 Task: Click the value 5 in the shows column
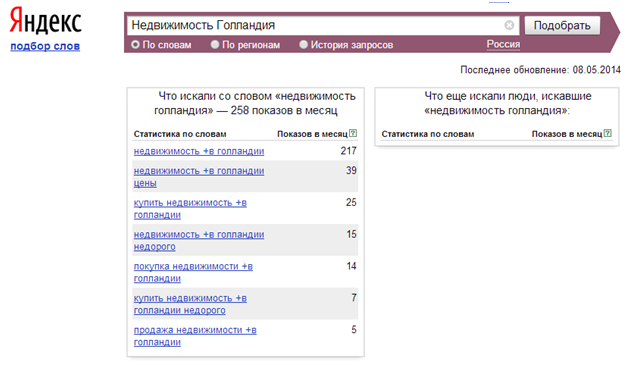(x=354, y=330)
